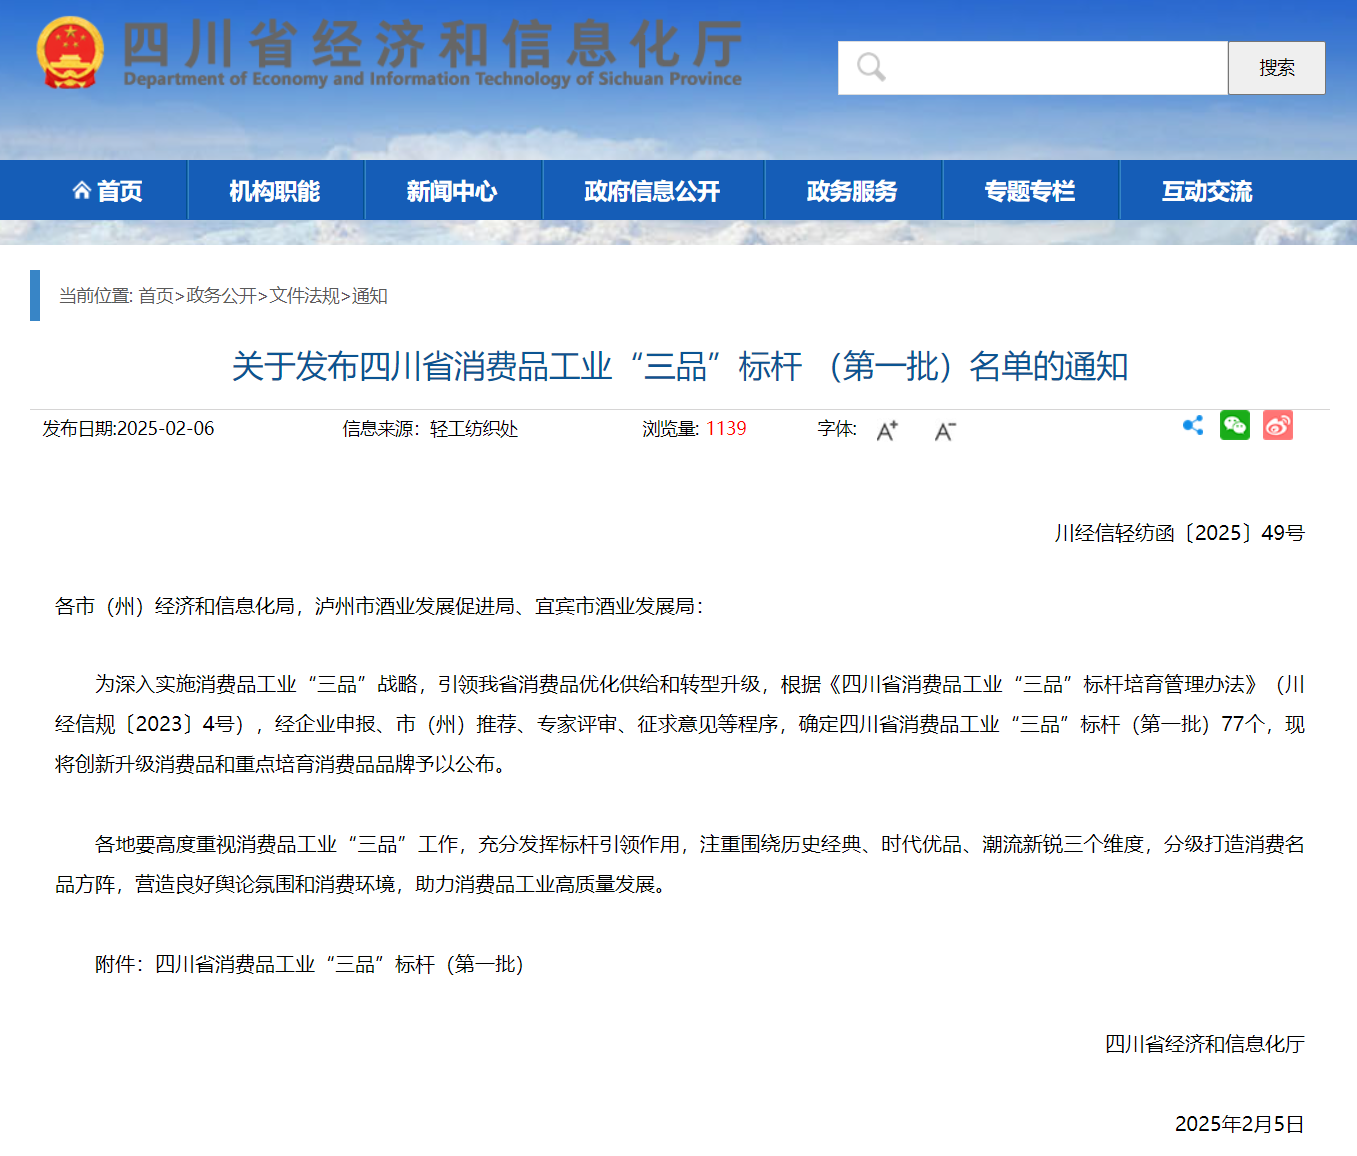Increase font size with A+ icon
This screenshot has width=1357, height=1156.
(x=887, y=431)
